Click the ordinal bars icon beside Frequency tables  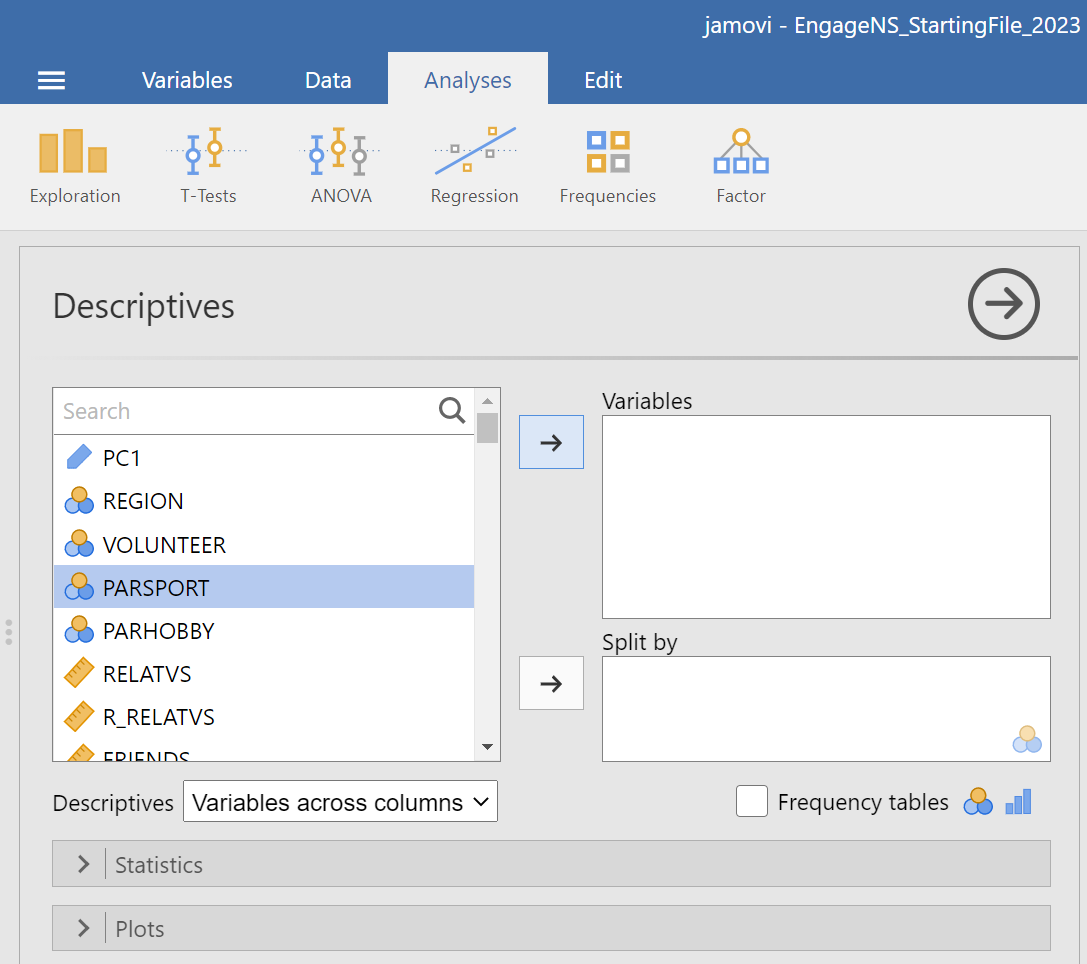click(x=1018, y=802)
